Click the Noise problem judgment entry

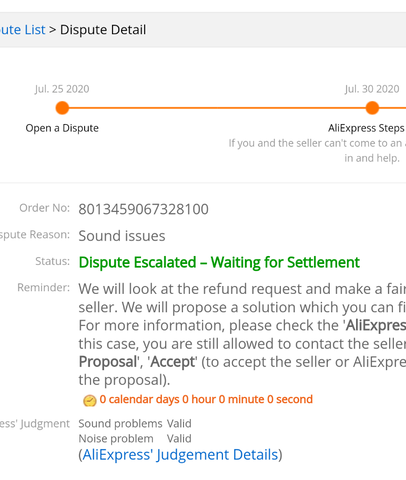click(116, 439)
